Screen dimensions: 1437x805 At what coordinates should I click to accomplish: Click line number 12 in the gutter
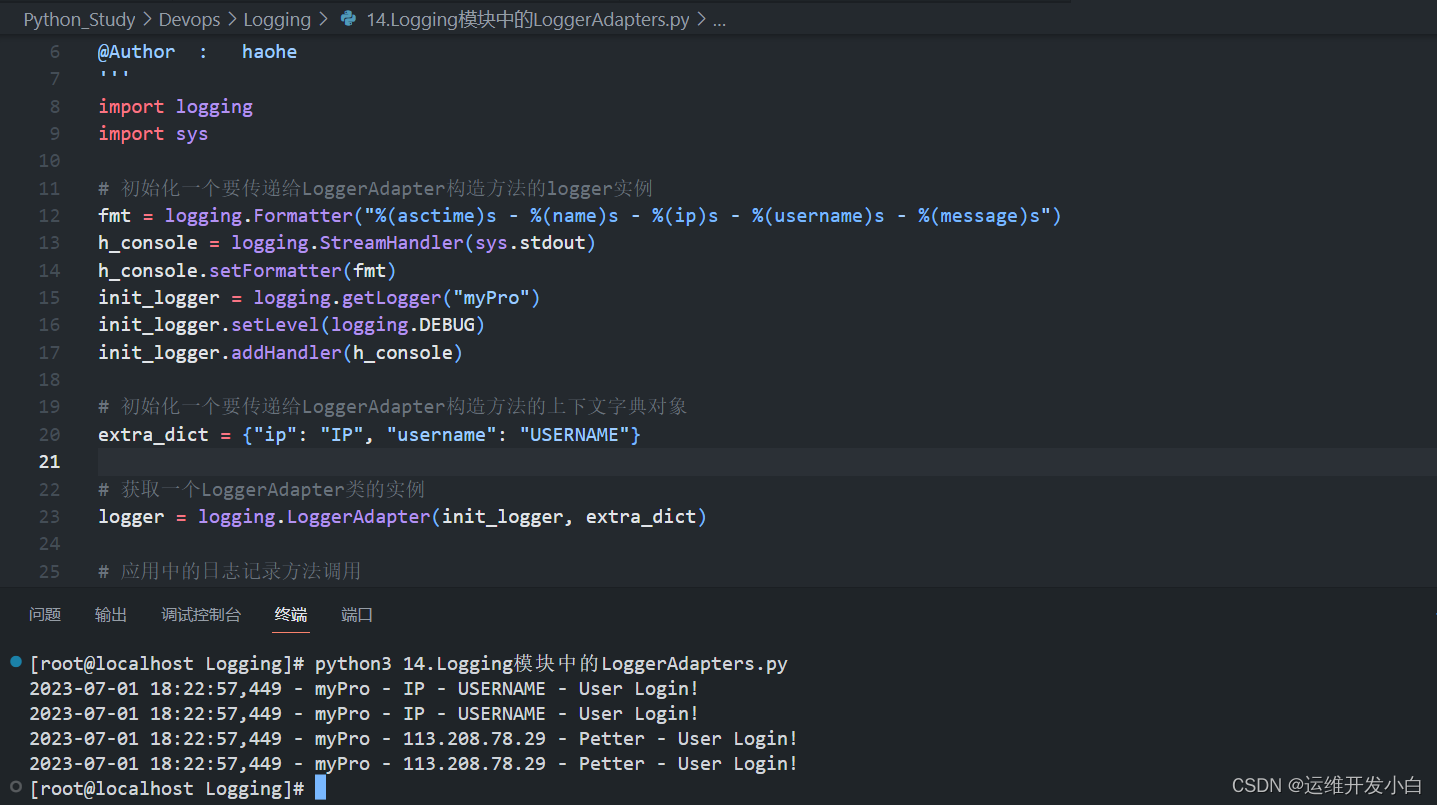coord(49,216)
